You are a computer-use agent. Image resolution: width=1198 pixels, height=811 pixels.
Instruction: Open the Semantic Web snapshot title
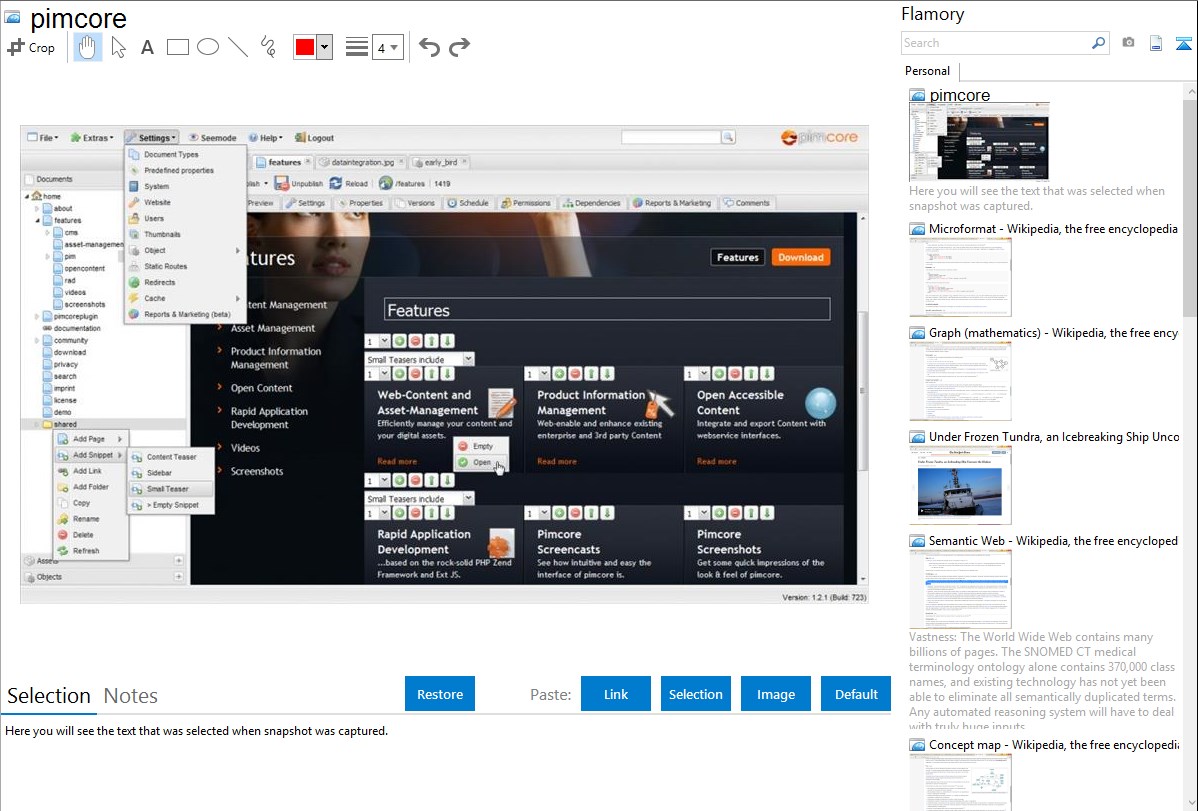[1053, 540]
